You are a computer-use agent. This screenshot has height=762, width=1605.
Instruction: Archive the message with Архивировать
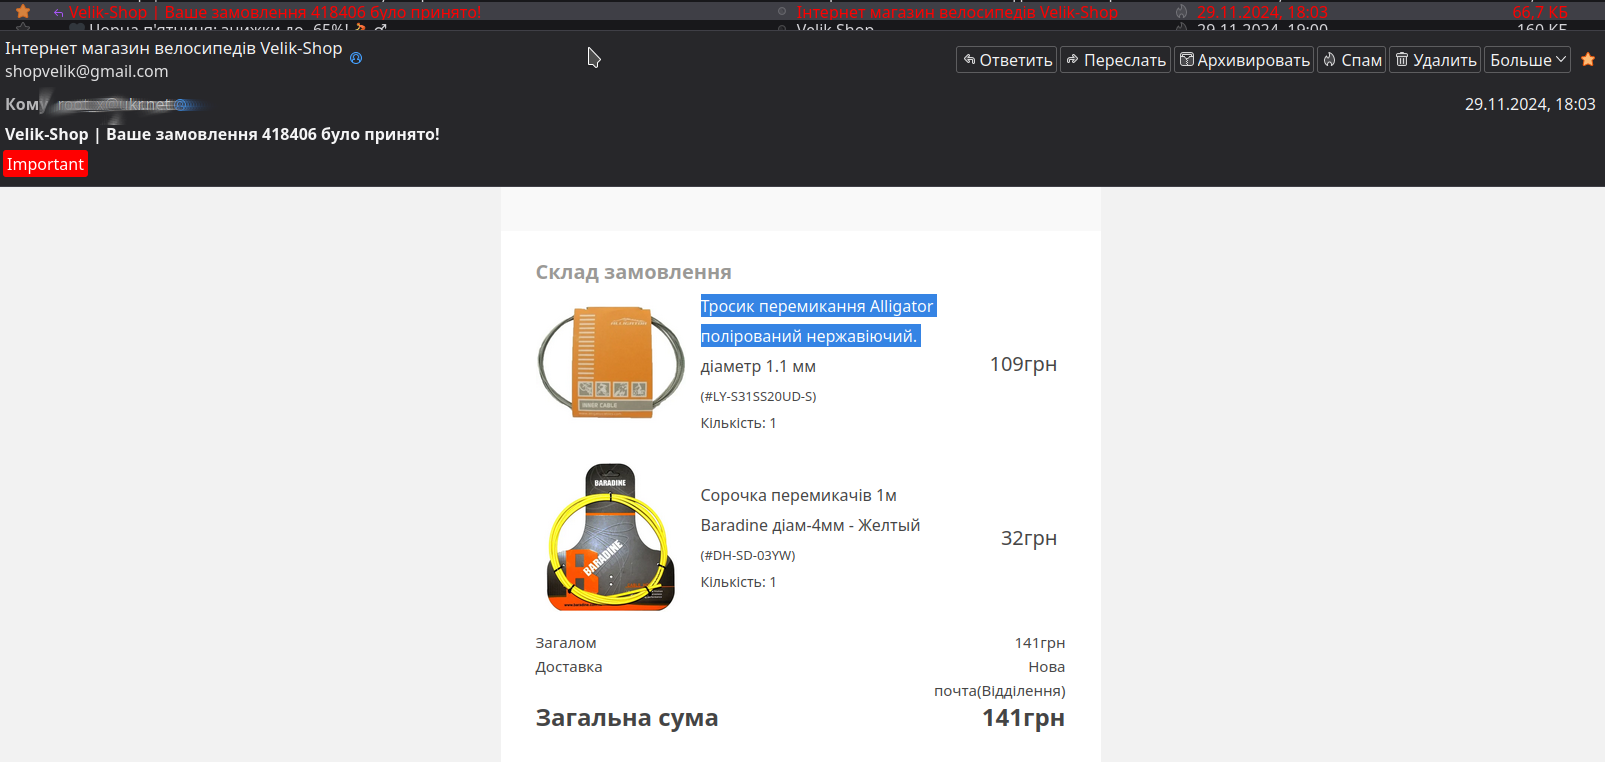pyautogui.click(x=1243, y=60)
